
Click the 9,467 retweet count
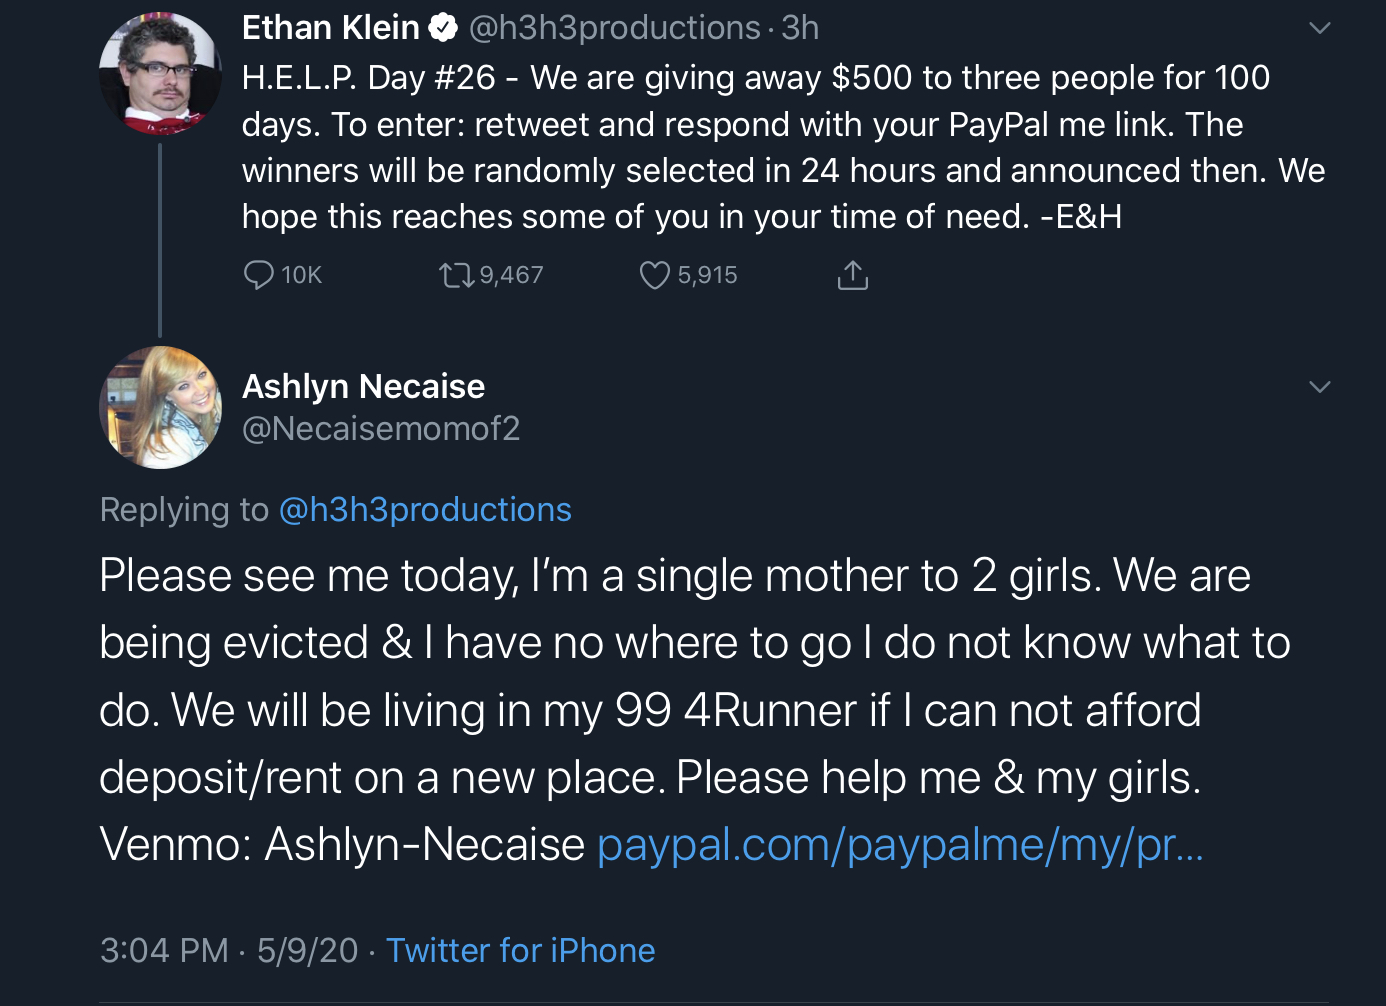click(511, 275)
